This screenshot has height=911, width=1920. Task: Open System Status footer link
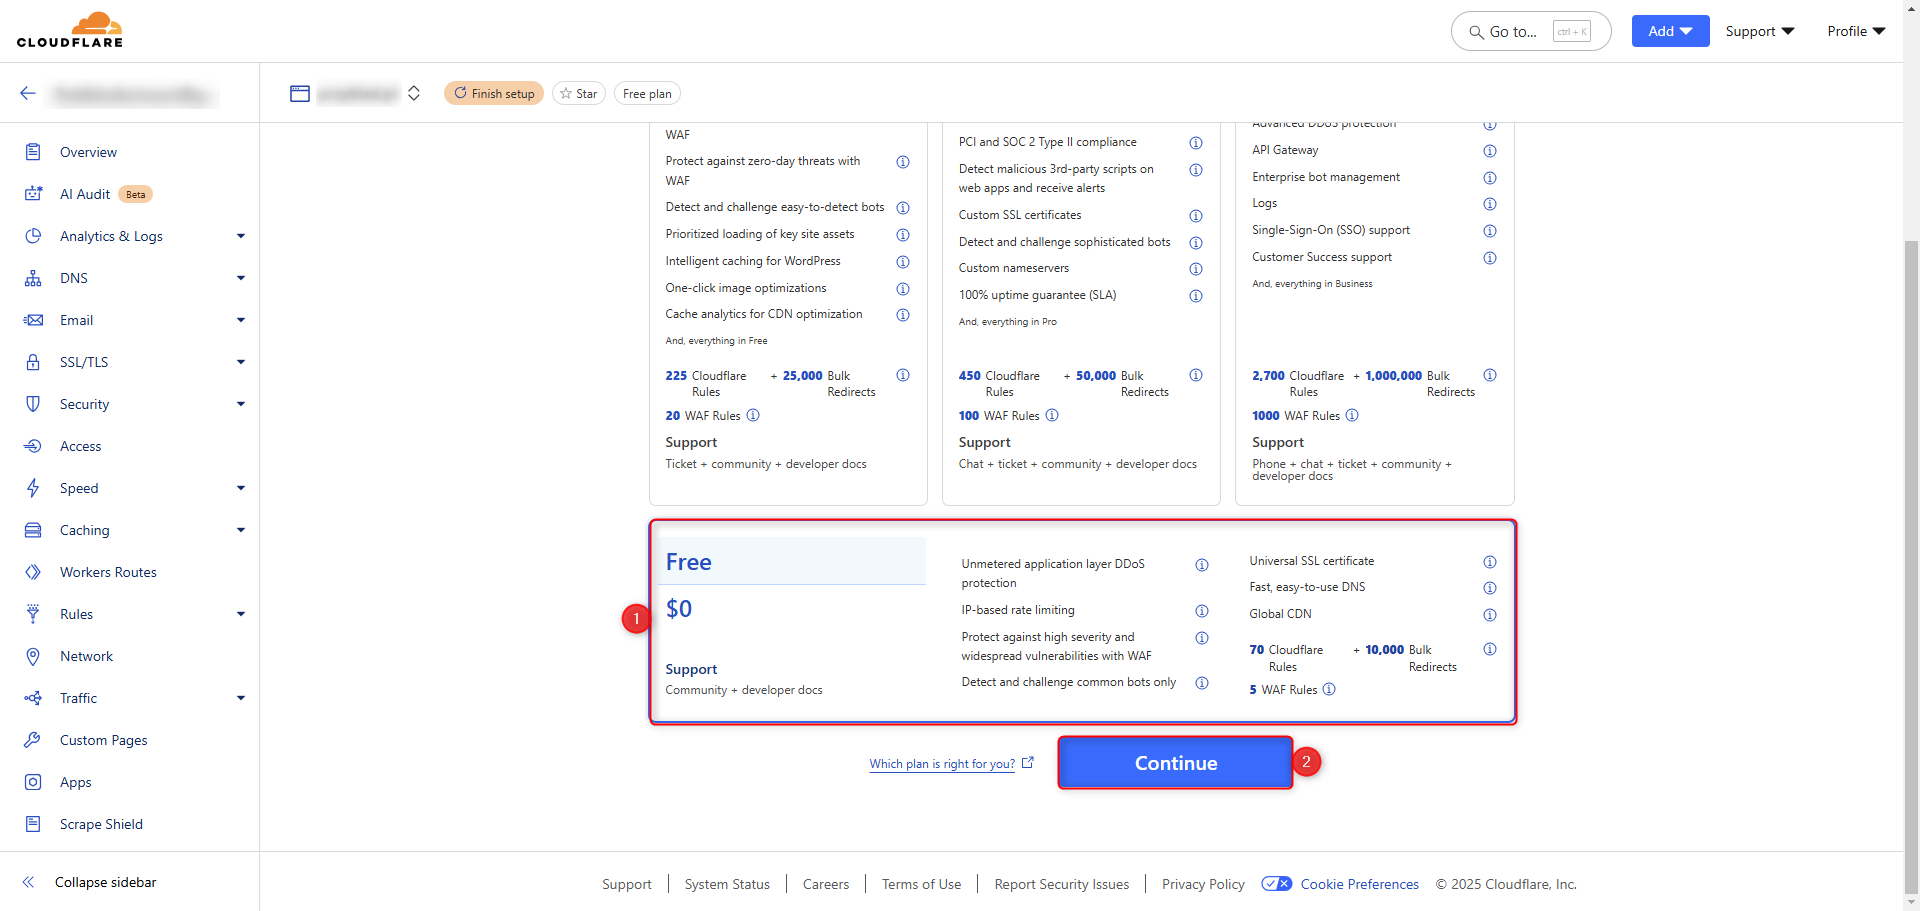click(x=727, y=884)
